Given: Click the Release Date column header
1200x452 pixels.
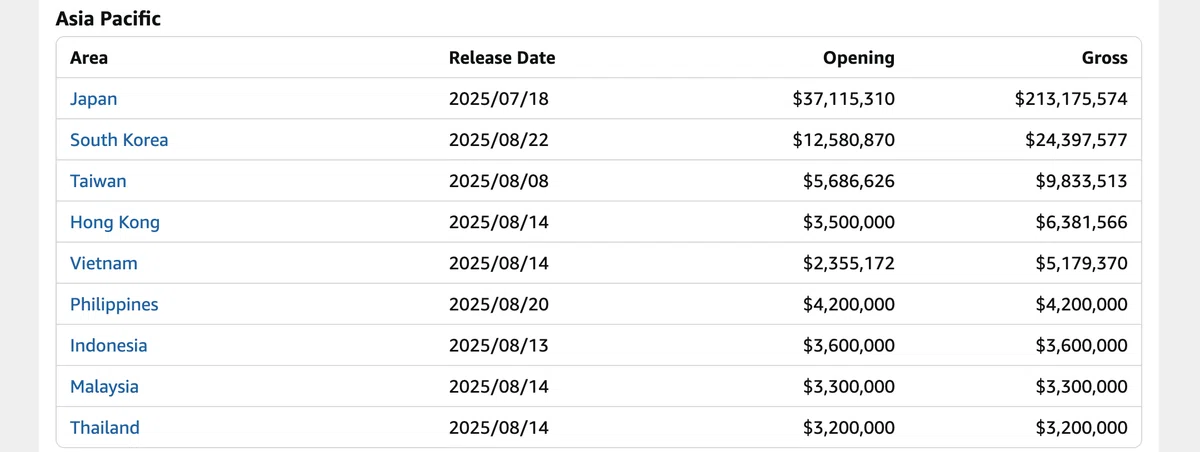Looking at the screenshot, I should (502, 58).
